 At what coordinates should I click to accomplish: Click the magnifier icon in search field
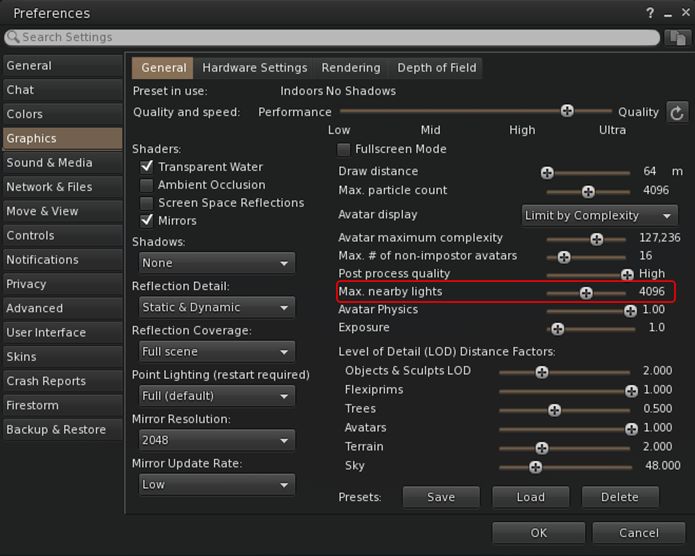coord(13,37)
